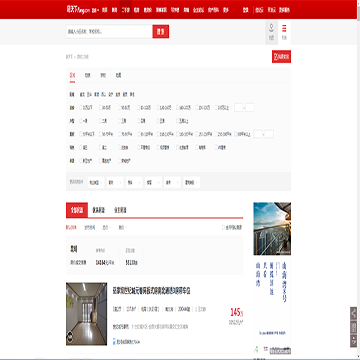Click the QR code icon on right edge

coord(353,327)
